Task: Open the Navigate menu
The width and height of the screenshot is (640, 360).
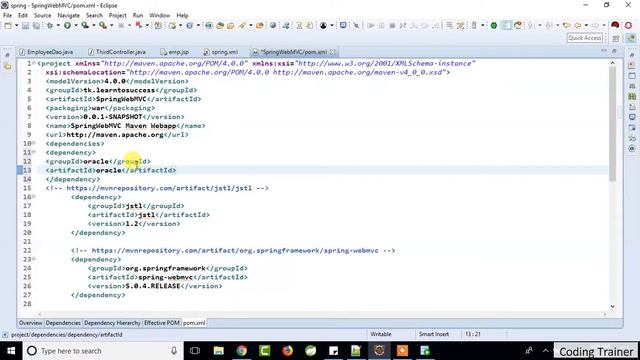Action: coord(69,15)
